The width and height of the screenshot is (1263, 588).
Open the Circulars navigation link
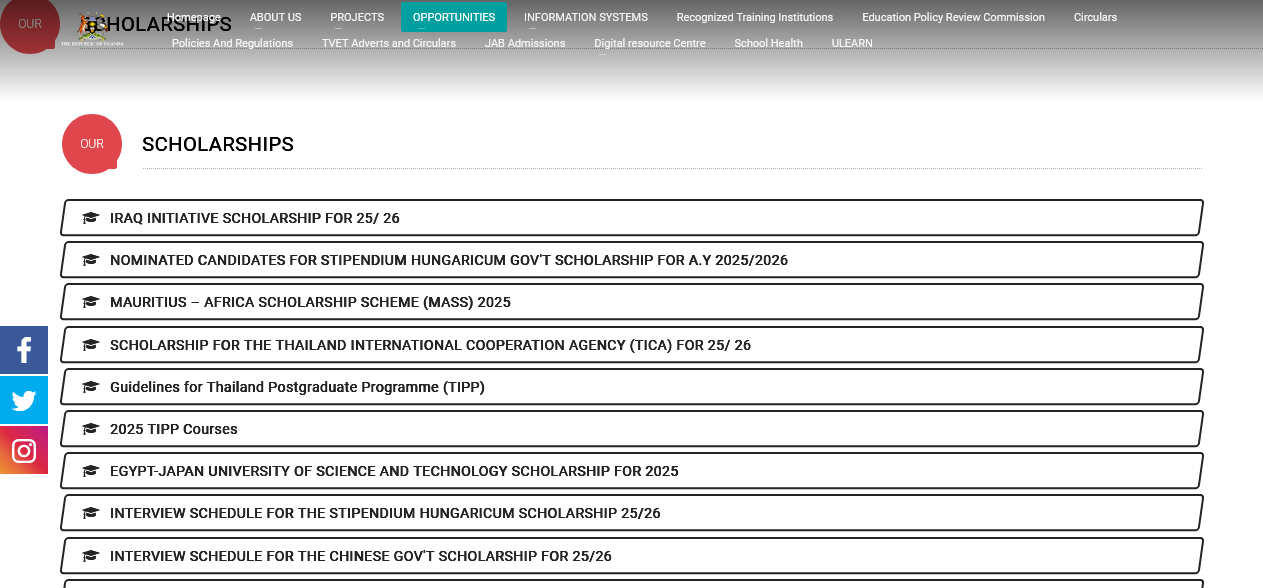(x=1095, y=17)
